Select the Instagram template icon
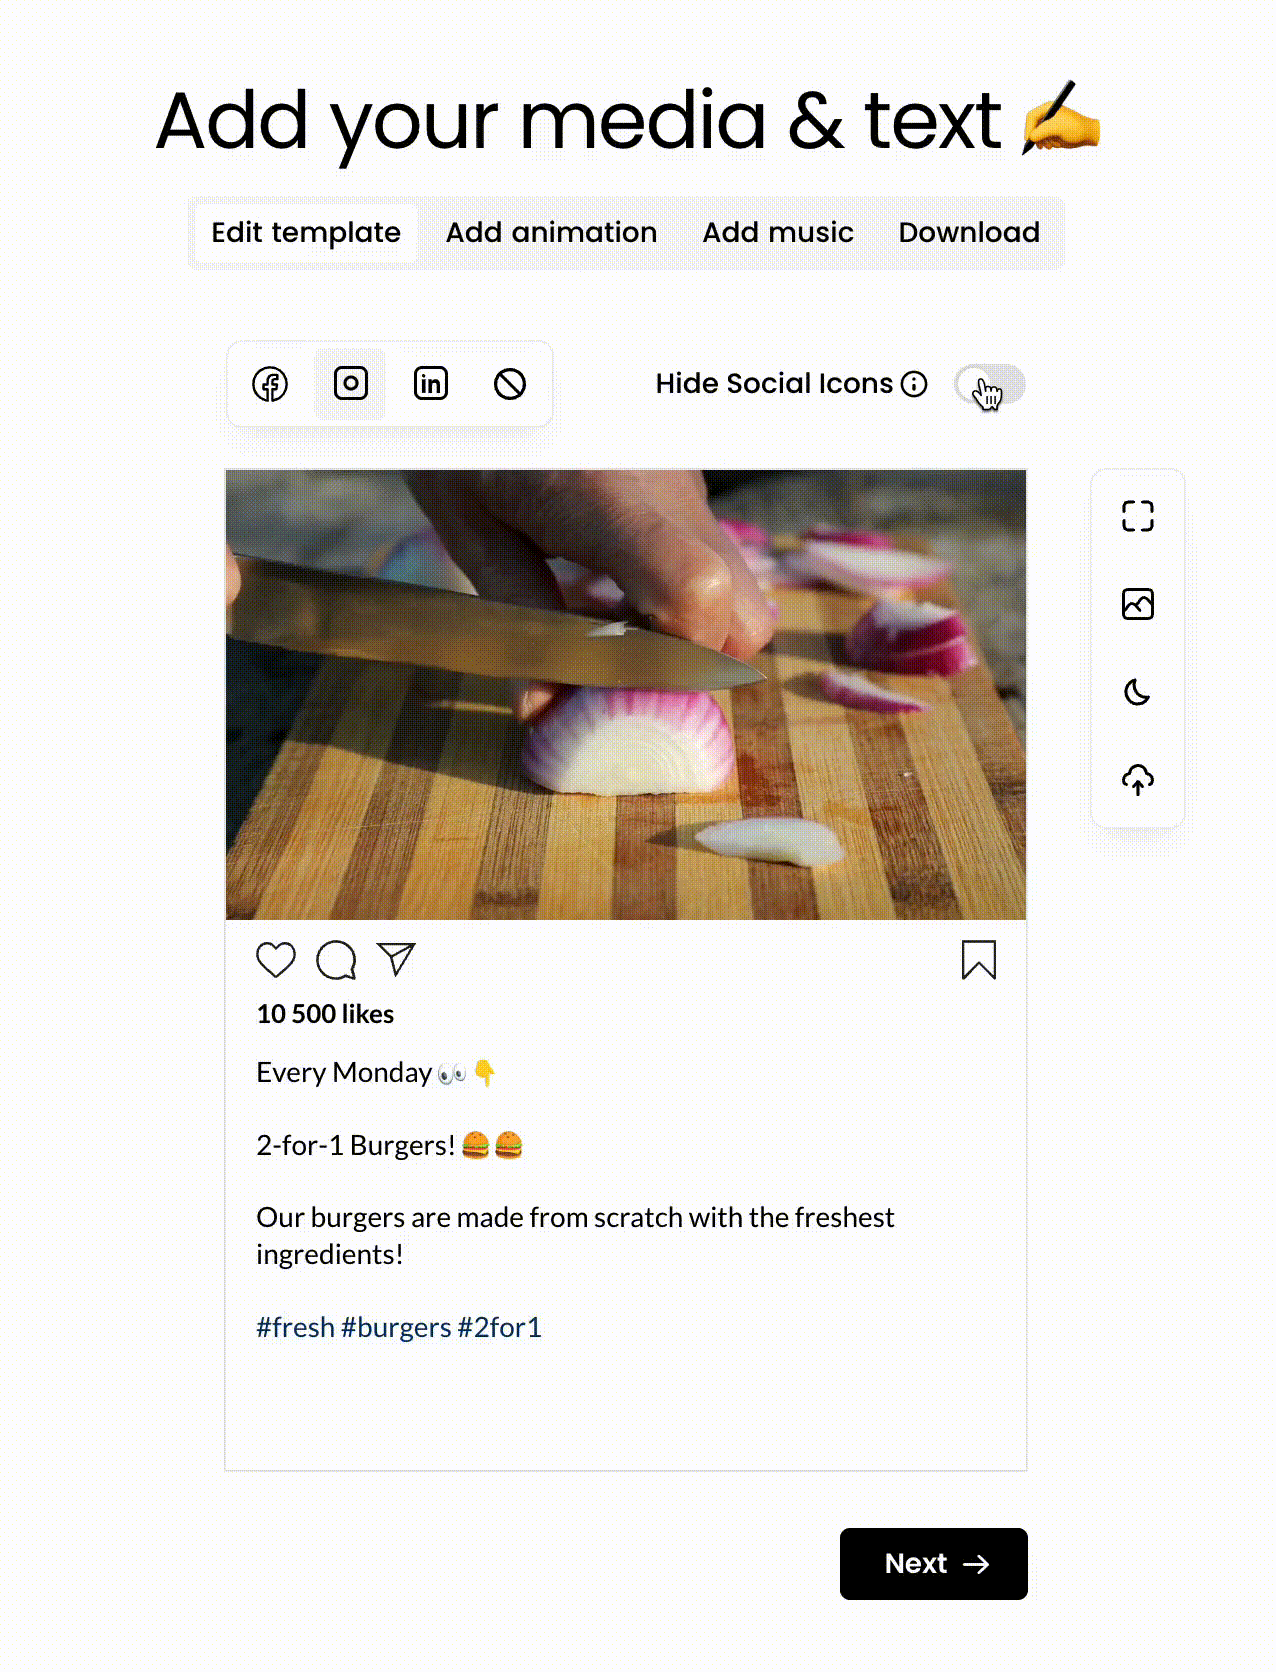Viewport: 1276px width, 1672px height. [350, 384]
